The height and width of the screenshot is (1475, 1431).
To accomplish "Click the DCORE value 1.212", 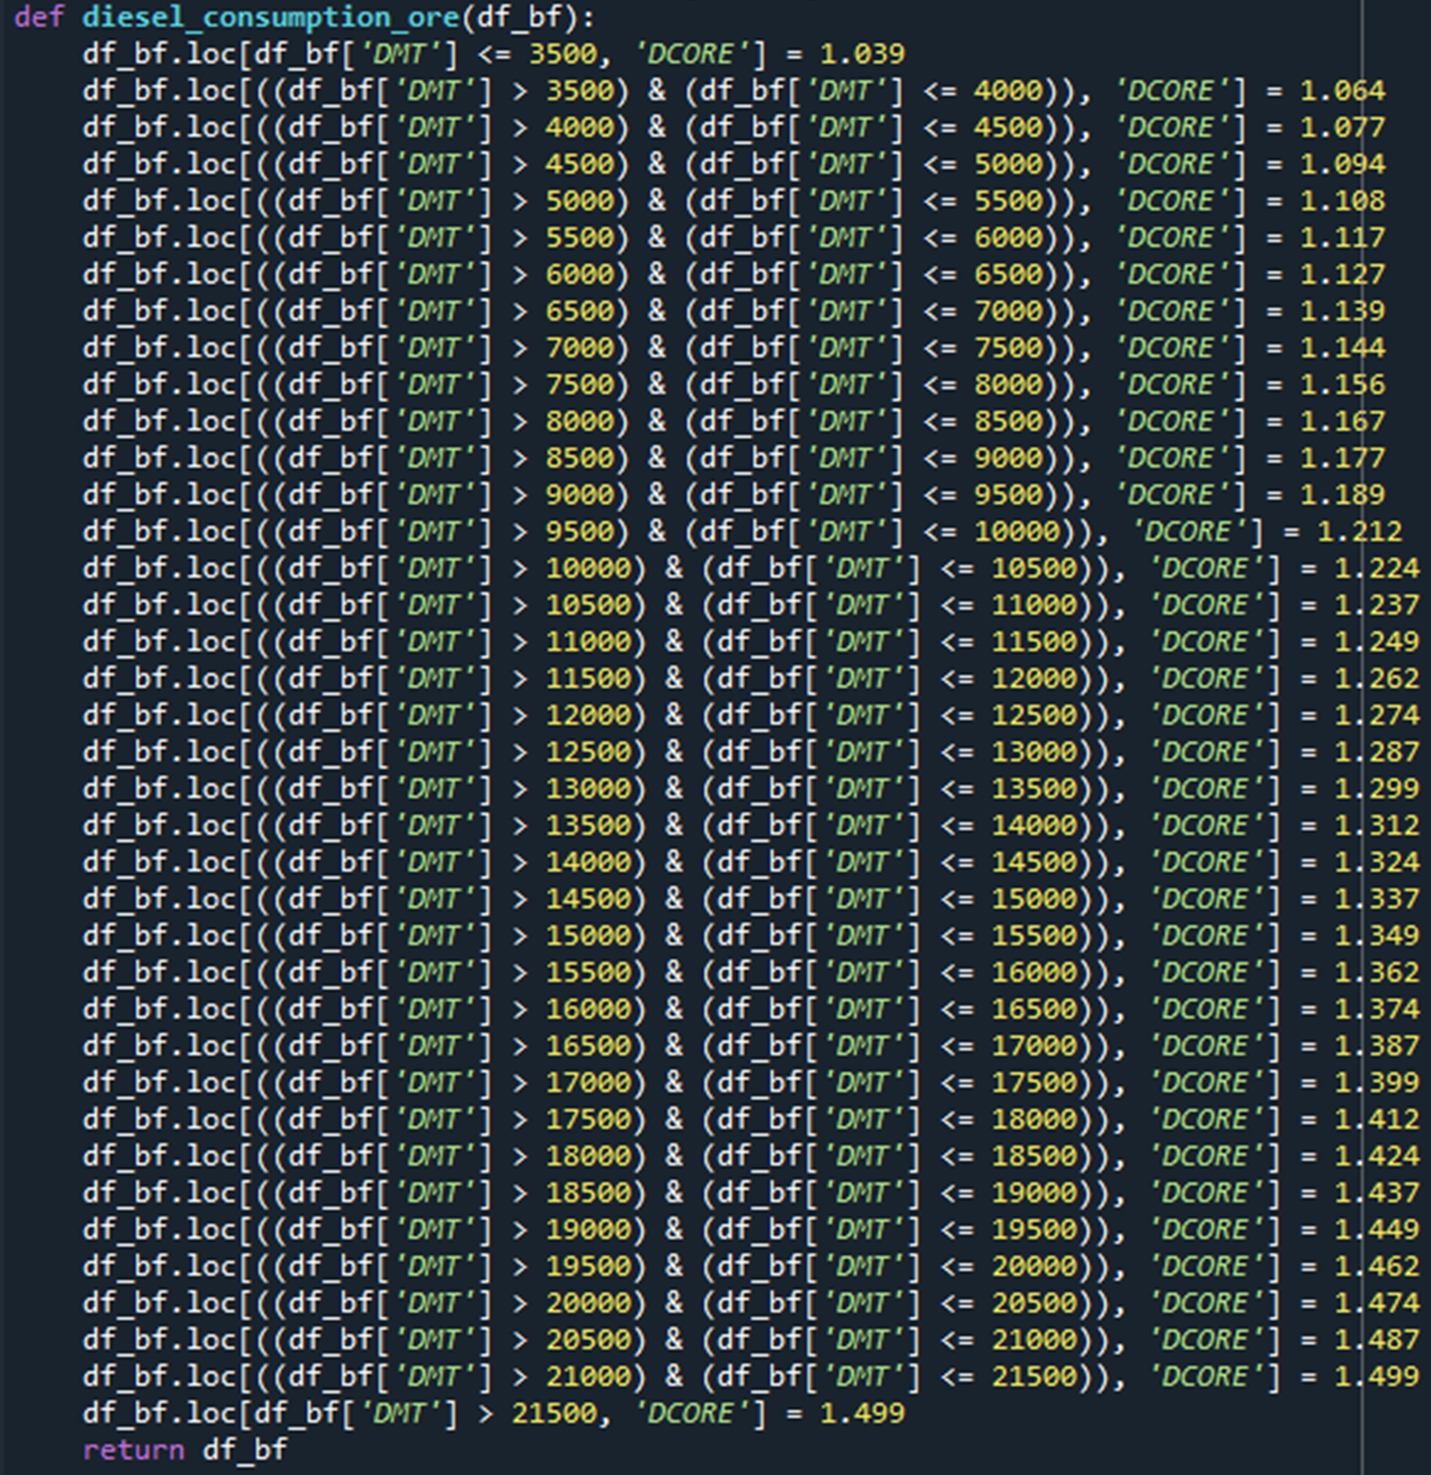I will pos(1359,532).
